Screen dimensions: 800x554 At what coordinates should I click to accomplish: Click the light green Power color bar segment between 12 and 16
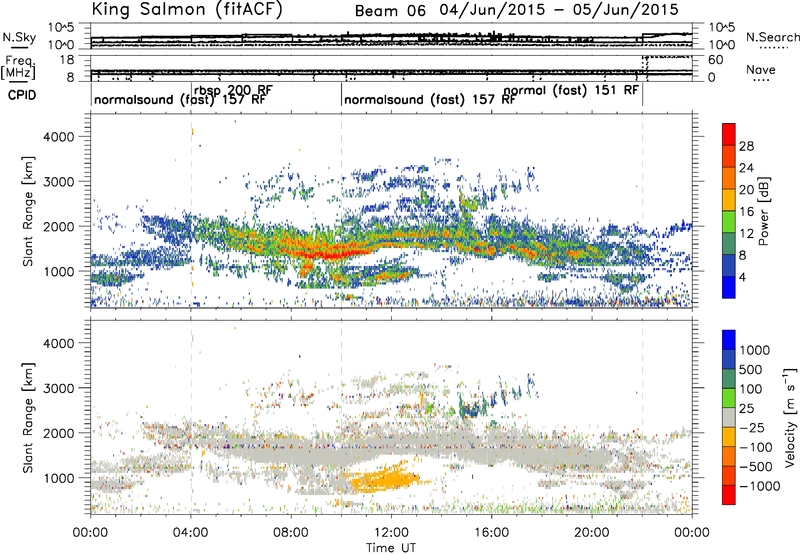[x=729, y=222]
